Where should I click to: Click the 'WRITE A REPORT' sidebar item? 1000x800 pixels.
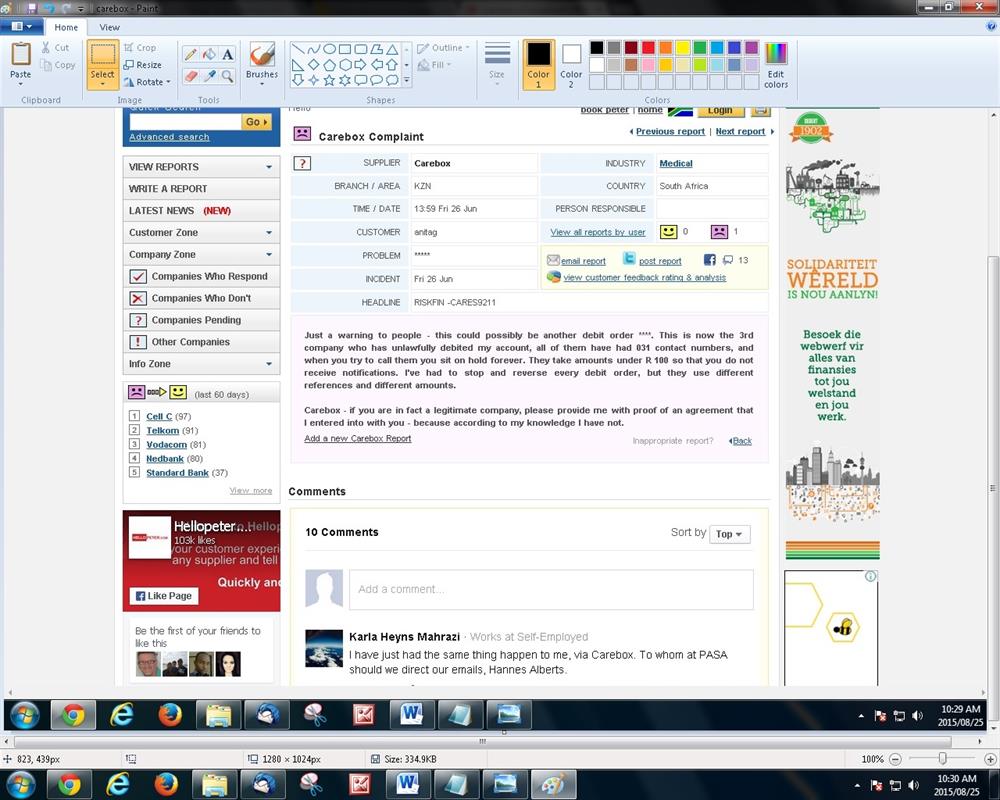tap(201, 189)
